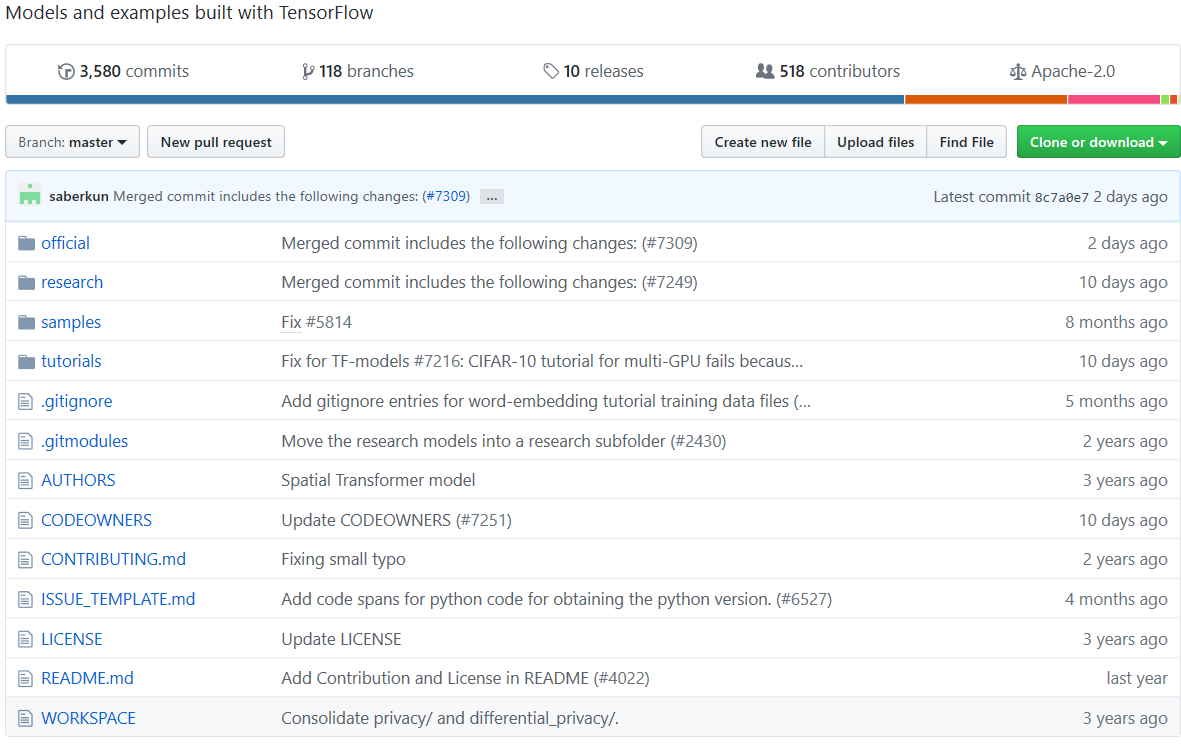This screenshot has width=1181, height=744.
Task: Open the Branch: master dropdown
Action: [72, 142]
